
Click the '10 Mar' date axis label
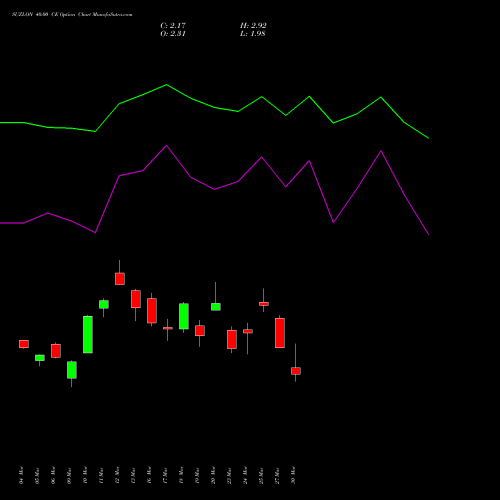(x=85, y=475)
